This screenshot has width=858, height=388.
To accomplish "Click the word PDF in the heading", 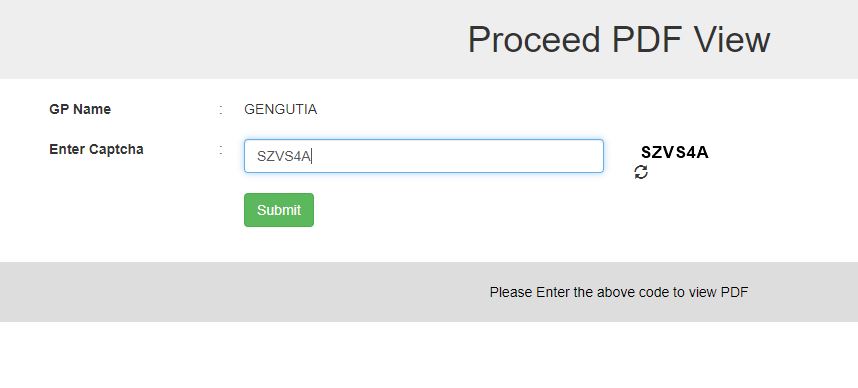I will [647, 39].
